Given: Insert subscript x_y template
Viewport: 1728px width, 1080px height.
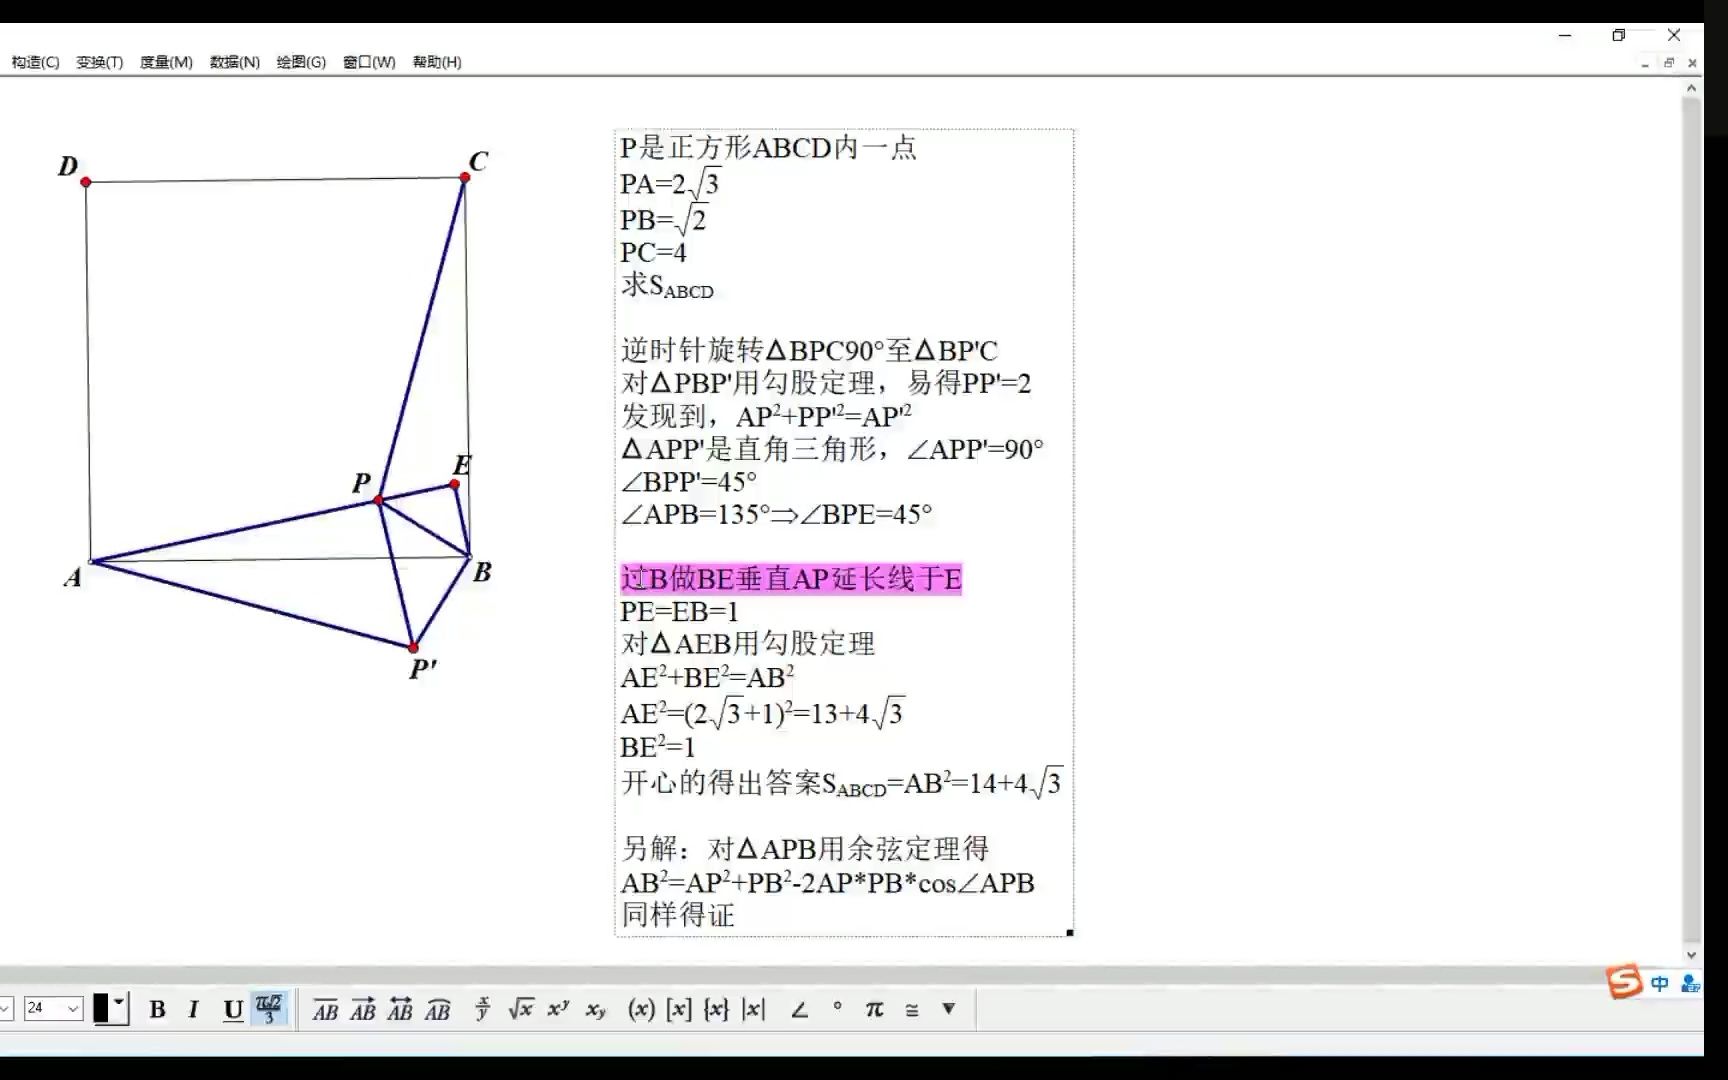Looking at the screenshot, I should (596, 1010).
